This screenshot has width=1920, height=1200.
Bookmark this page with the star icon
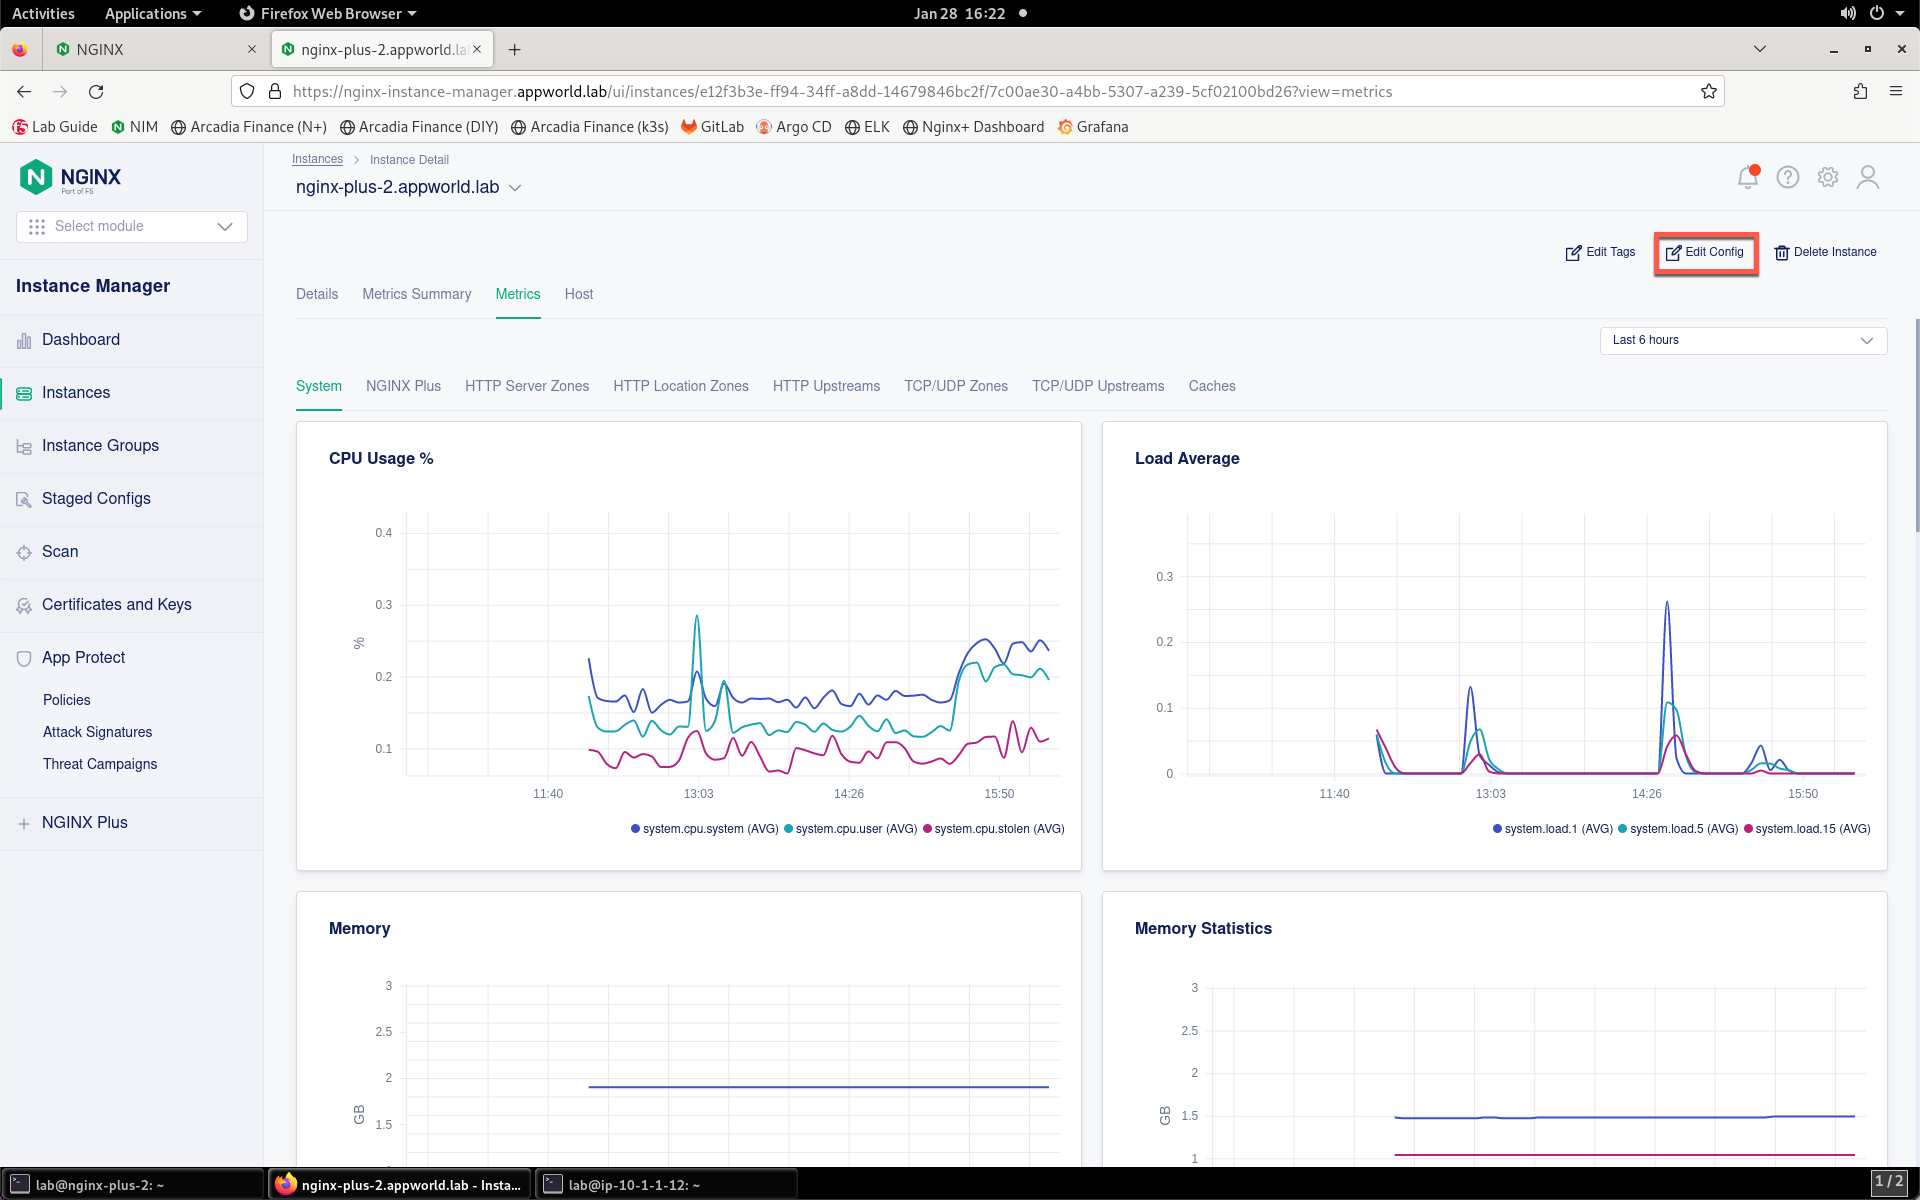pyautogui.click(x=1709, y=91)
